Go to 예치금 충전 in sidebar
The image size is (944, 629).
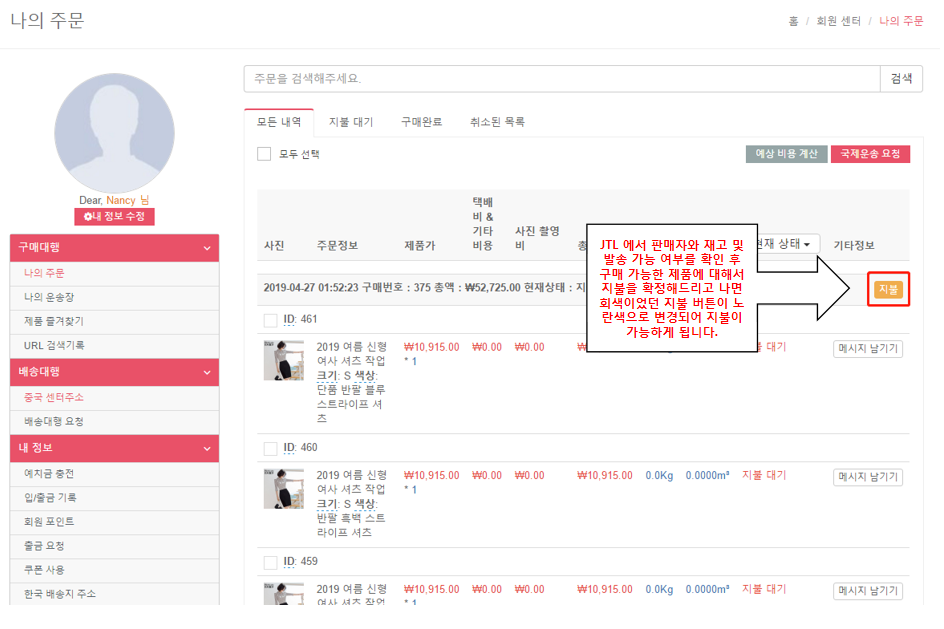[49, 474]
